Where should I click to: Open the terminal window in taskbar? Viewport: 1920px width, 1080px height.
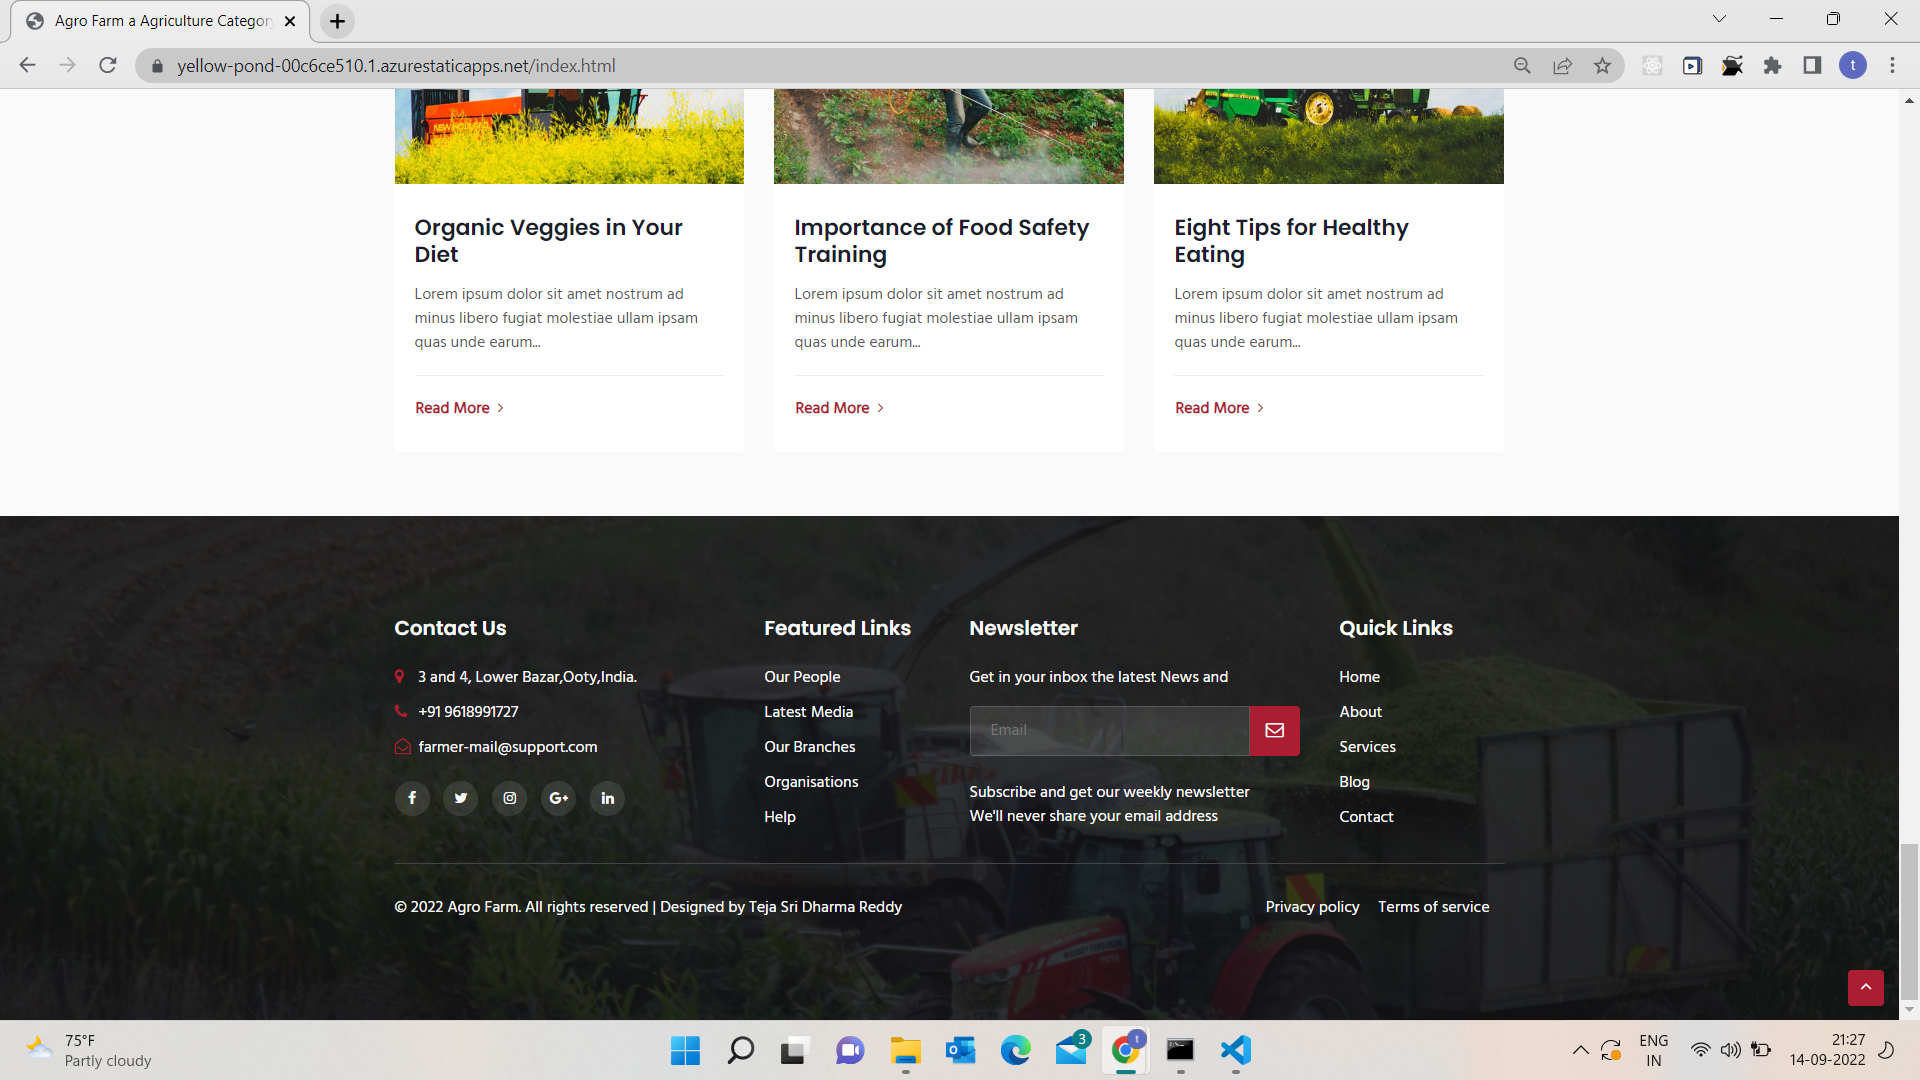click(1181, 1050)
